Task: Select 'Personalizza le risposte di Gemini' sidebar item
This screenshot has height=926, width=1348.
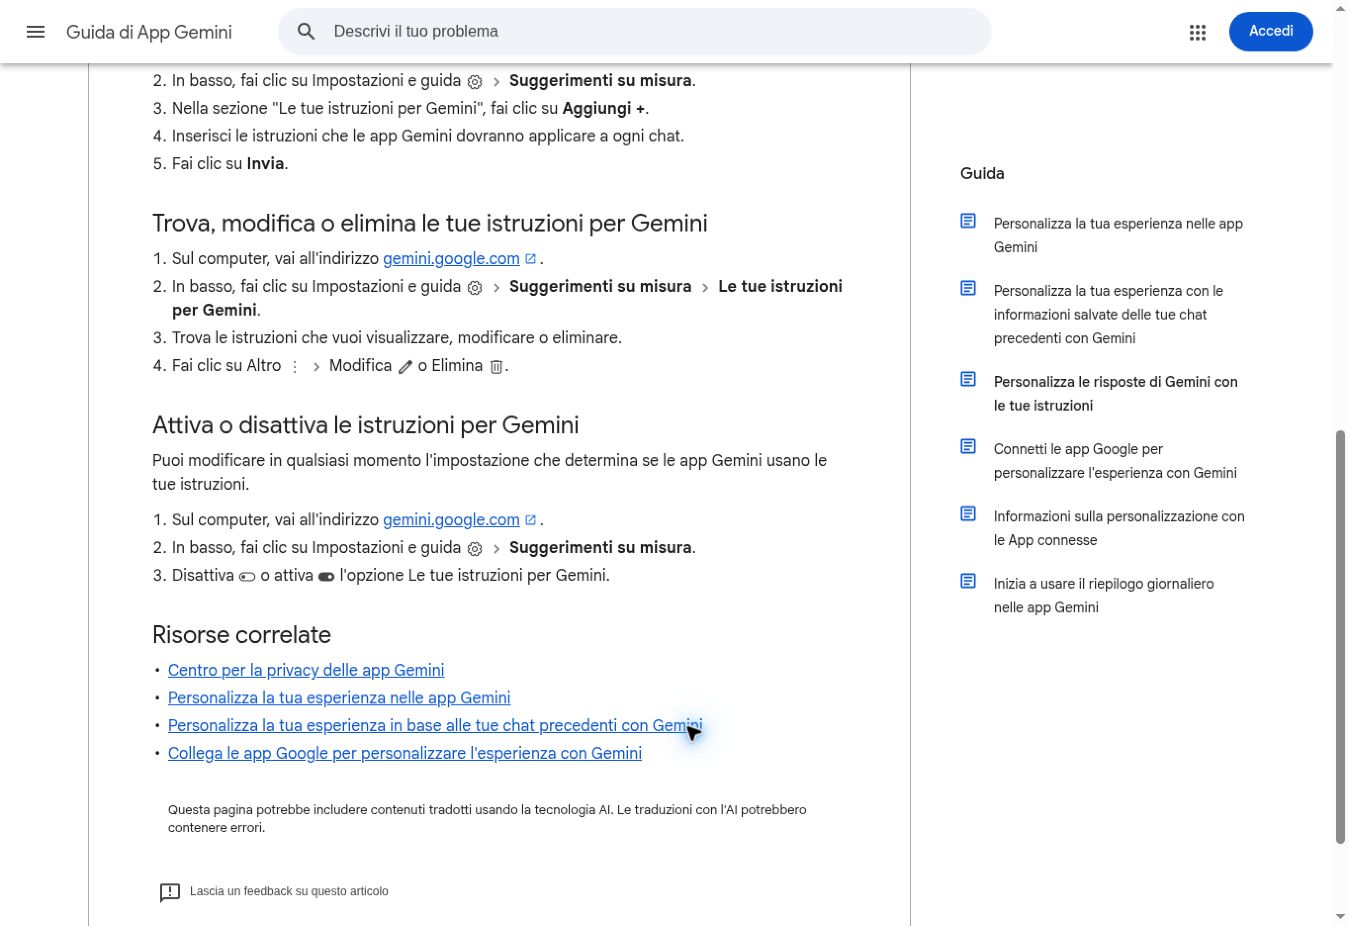Action: [x=1115, y=394]
